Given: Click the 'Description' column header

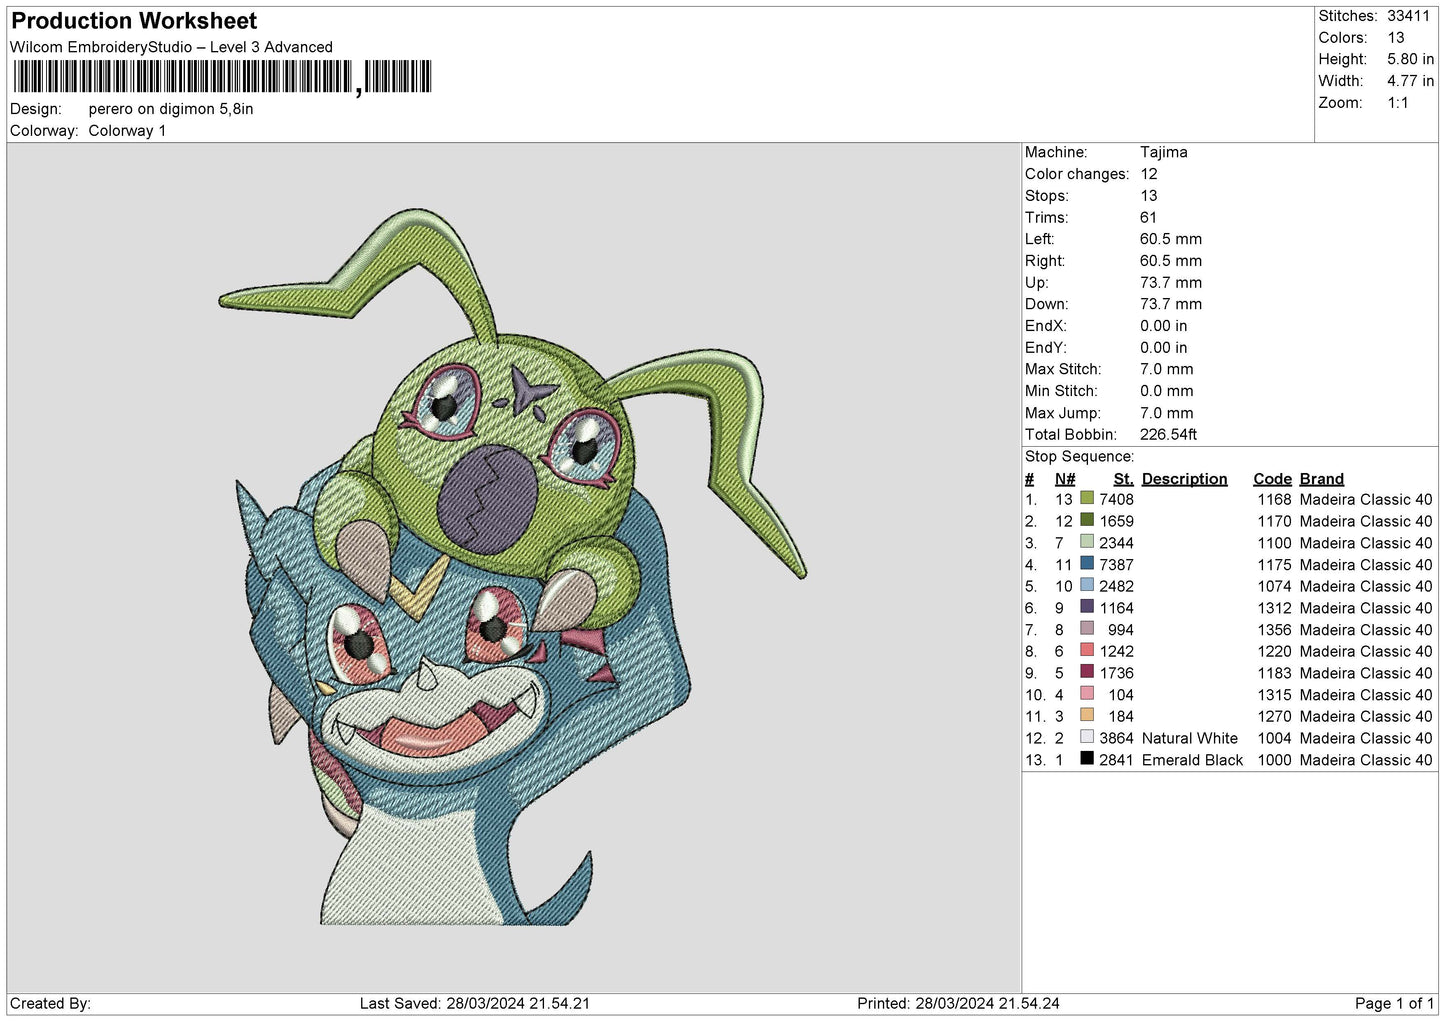Looking at the screenshot, I should tap(1184, 479).
